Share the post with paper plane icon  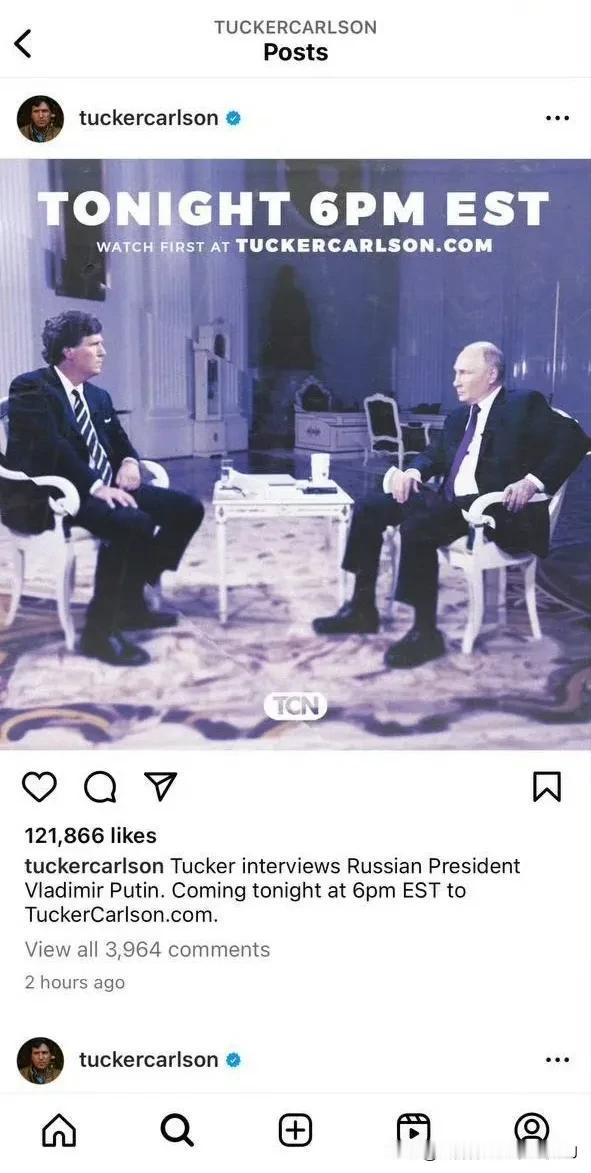(x=160, y=787)
